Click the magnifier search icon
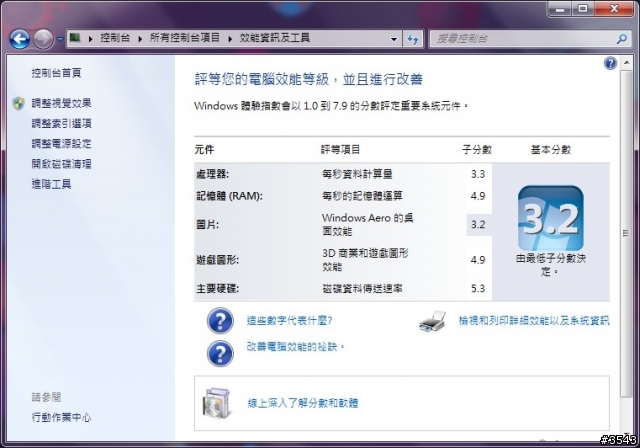This screenshot has height=448, width=640. pyautogui.click(x=622, y=39)
